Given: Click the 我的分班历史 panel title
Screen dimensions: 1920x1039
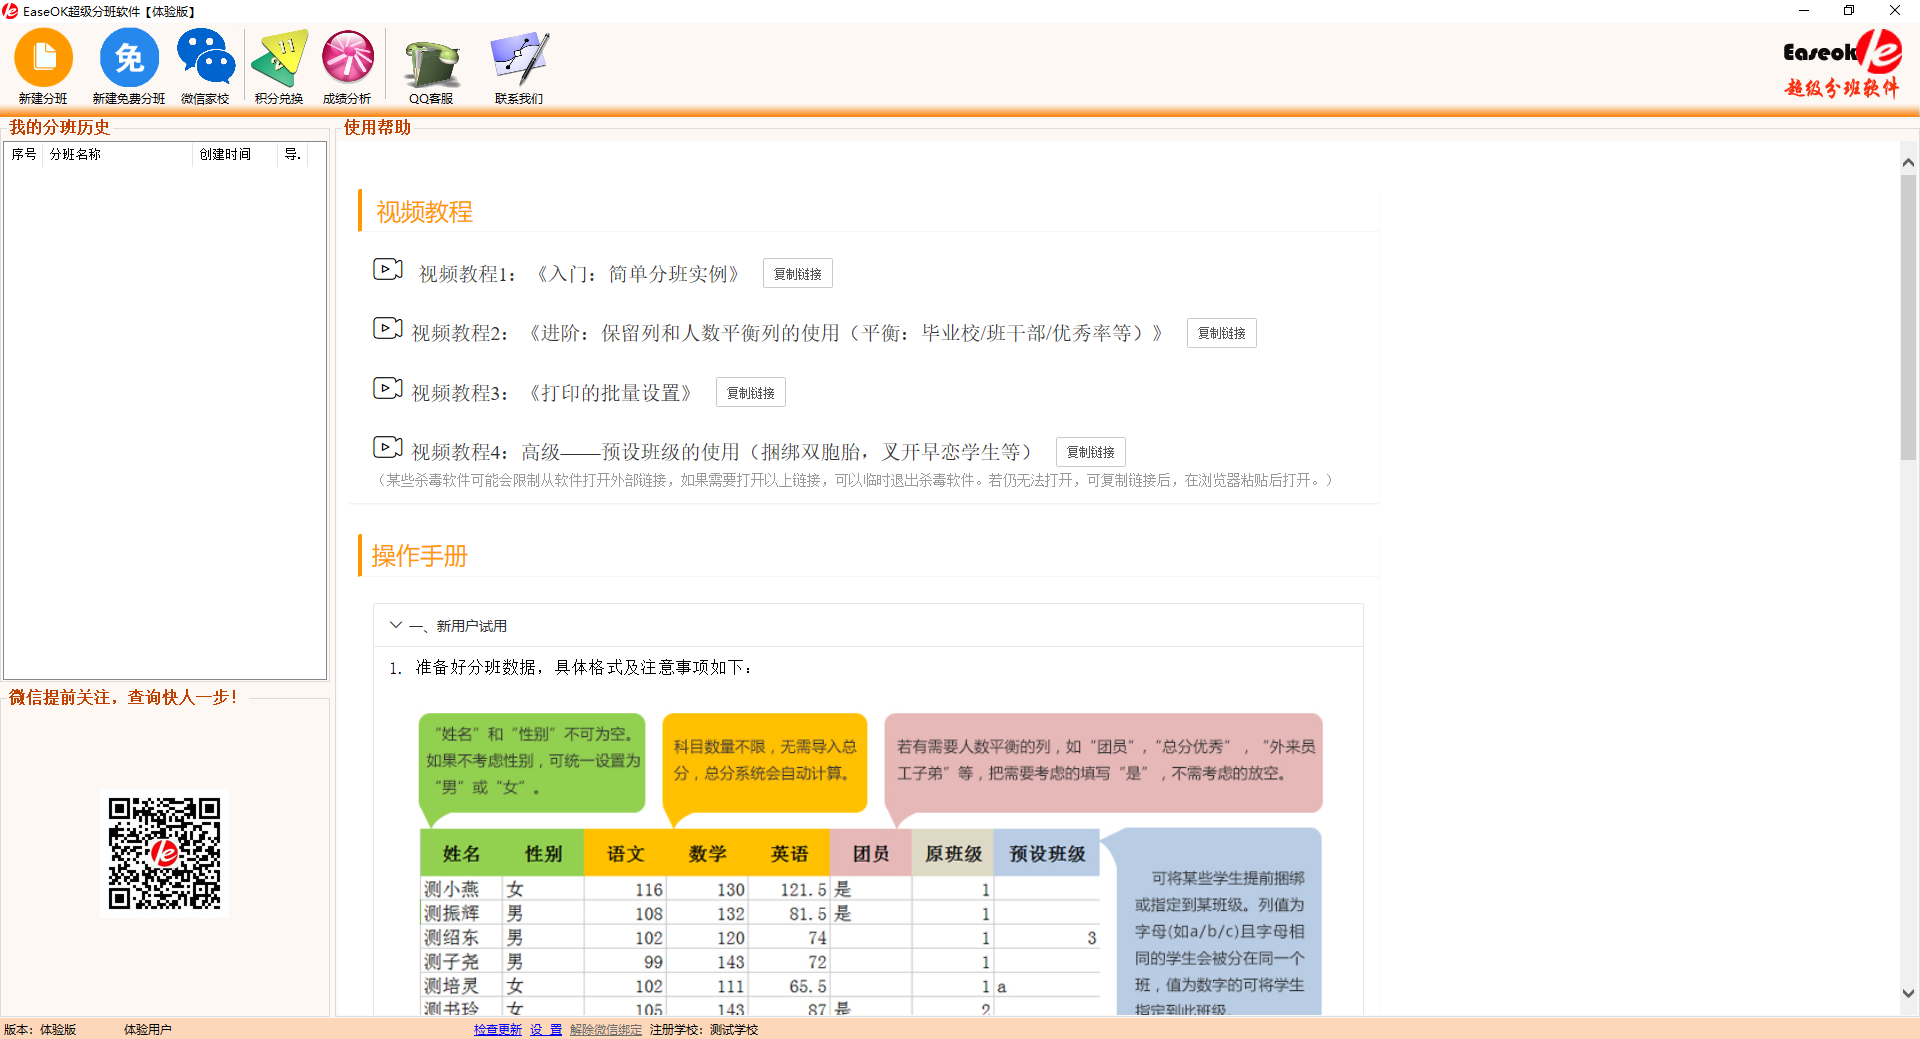Looking at the screenshot, I should 60,127.
